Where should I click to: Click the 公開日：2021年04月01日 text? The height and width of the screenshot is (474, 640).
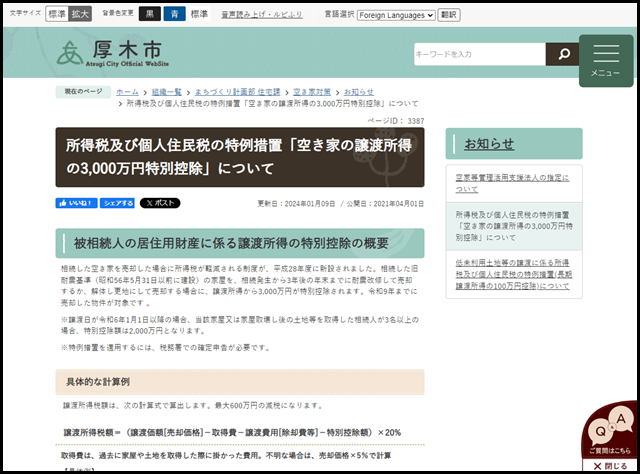[x=385, y=203]
